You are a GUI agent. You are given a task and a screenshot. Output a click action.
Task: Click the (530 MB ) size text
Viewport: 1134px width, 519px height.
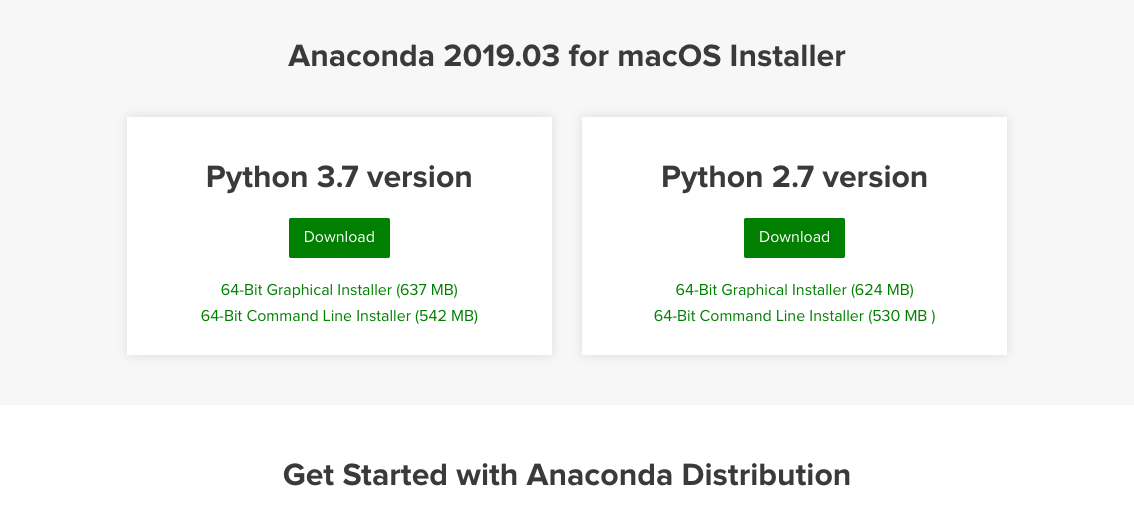tap(902, 316)
